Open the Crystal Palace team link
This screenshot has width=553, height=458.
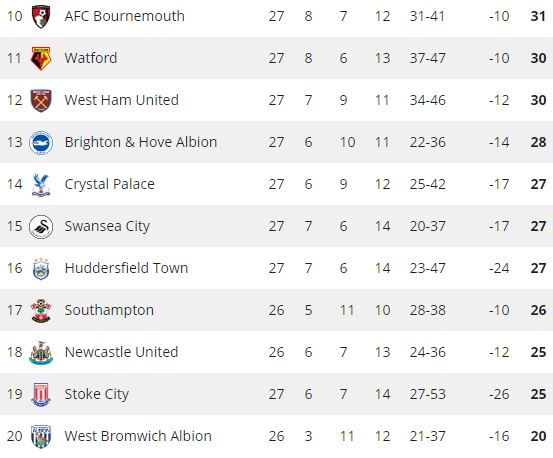tap(110, 185)
